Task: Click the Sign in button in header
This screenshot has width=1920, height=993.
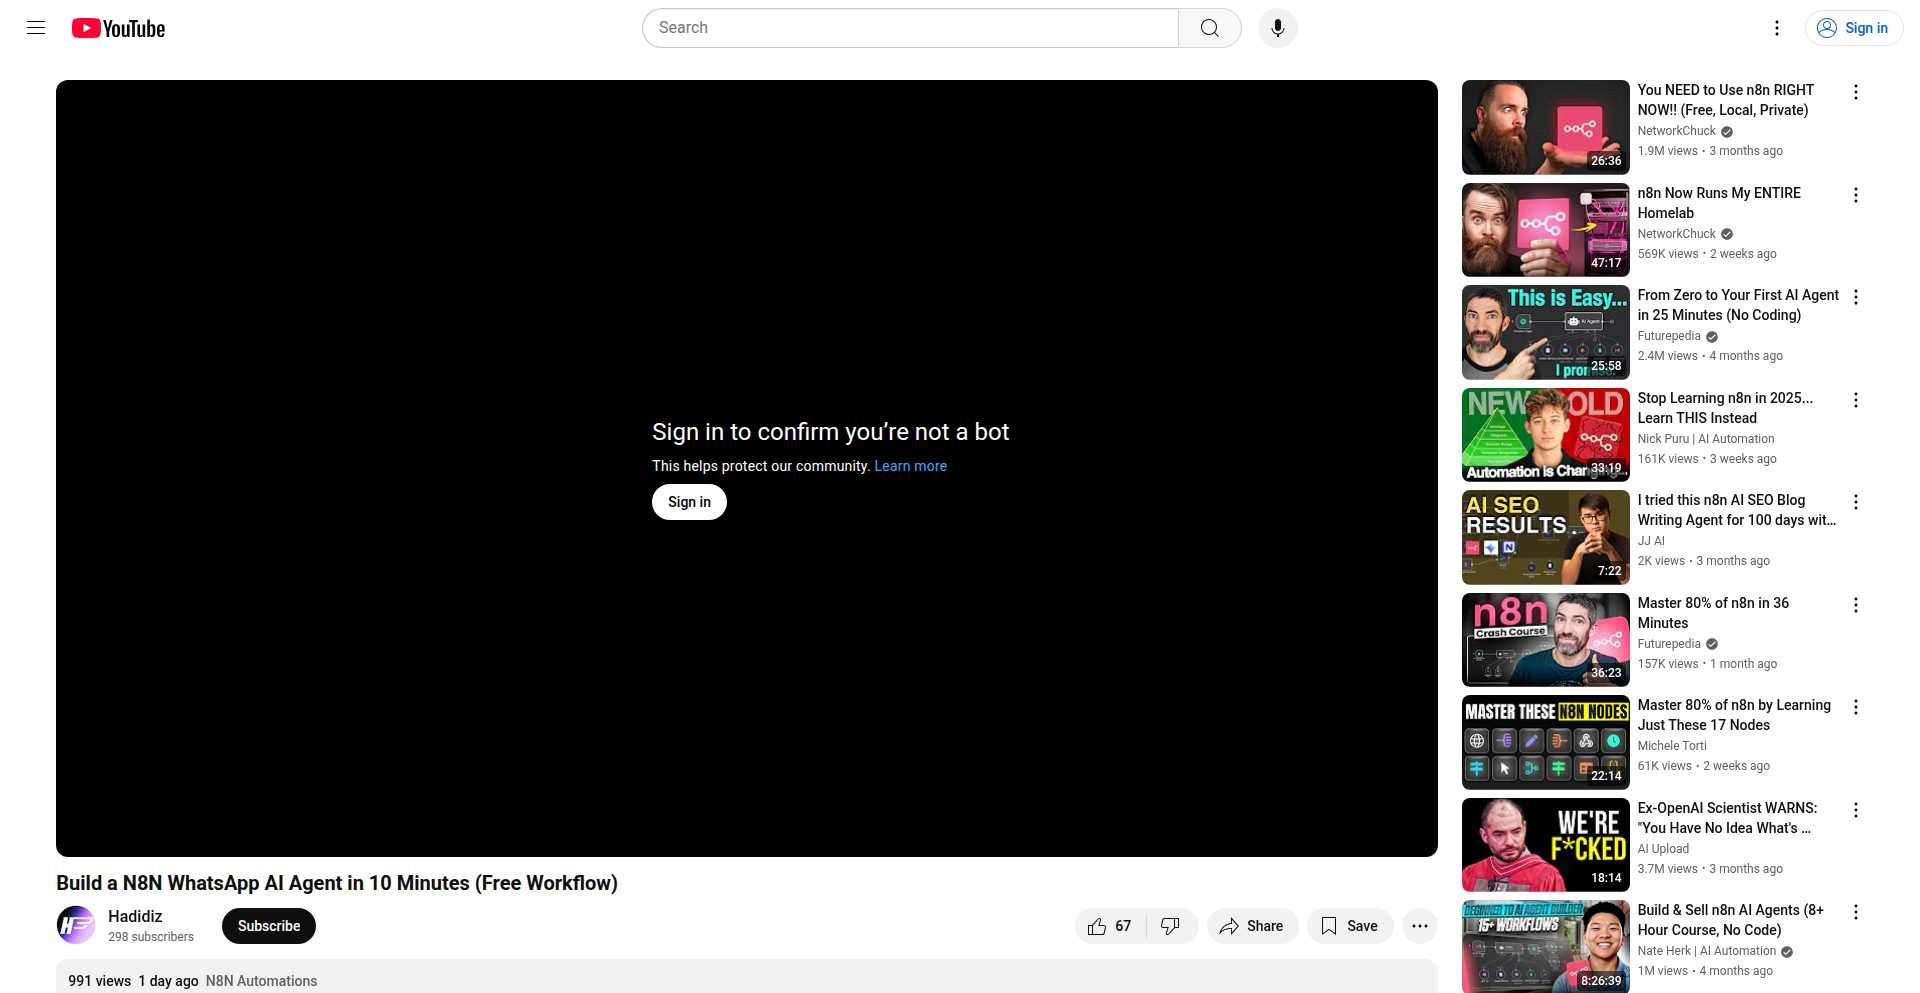Action: (x=1853, y=28)
